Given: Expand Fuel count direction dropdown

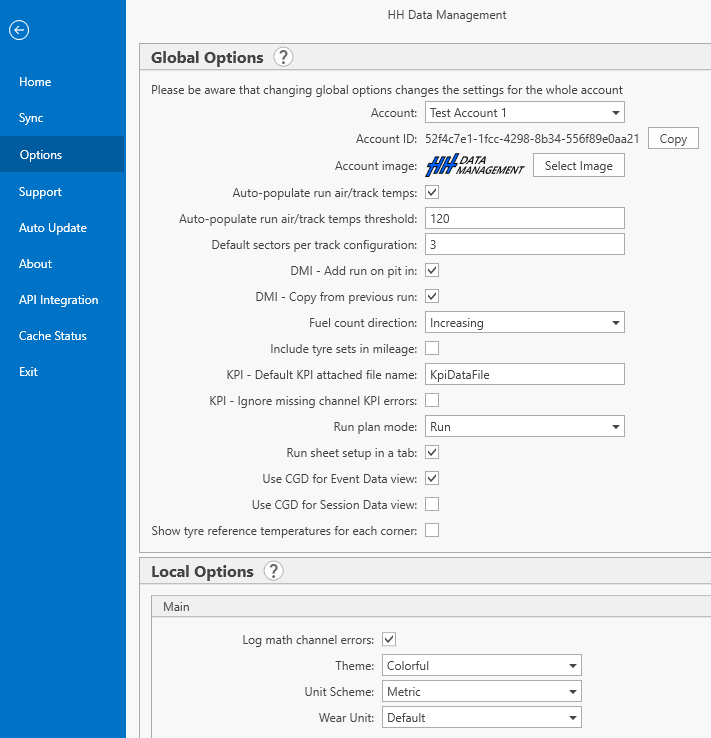Looking at the screenshot, I should [524, 323].
